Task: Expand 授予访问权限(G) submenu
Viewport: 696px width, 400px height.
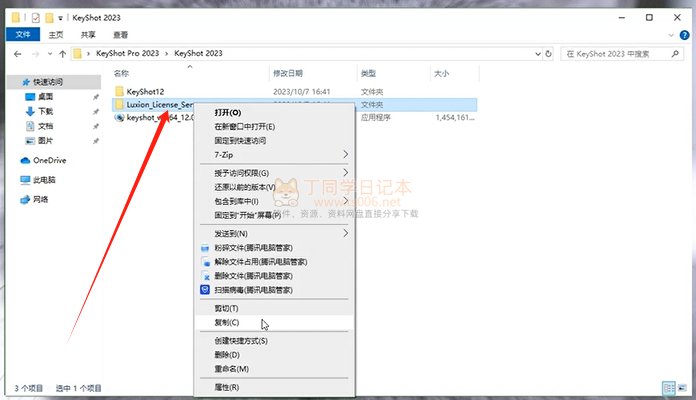Action: coord(274,173)
